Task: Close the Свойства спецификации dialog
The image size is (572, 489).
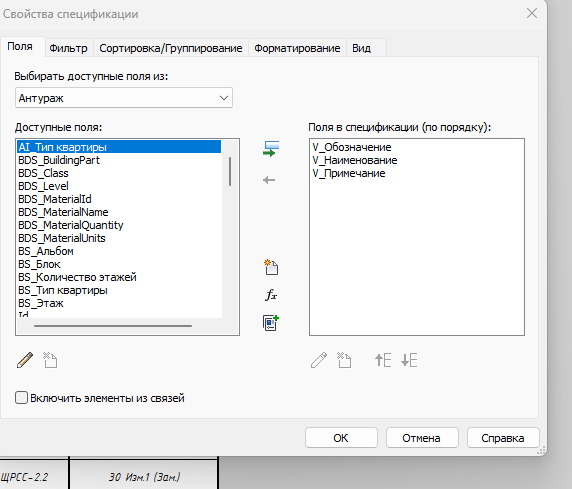Action: (x=532, y=14)
